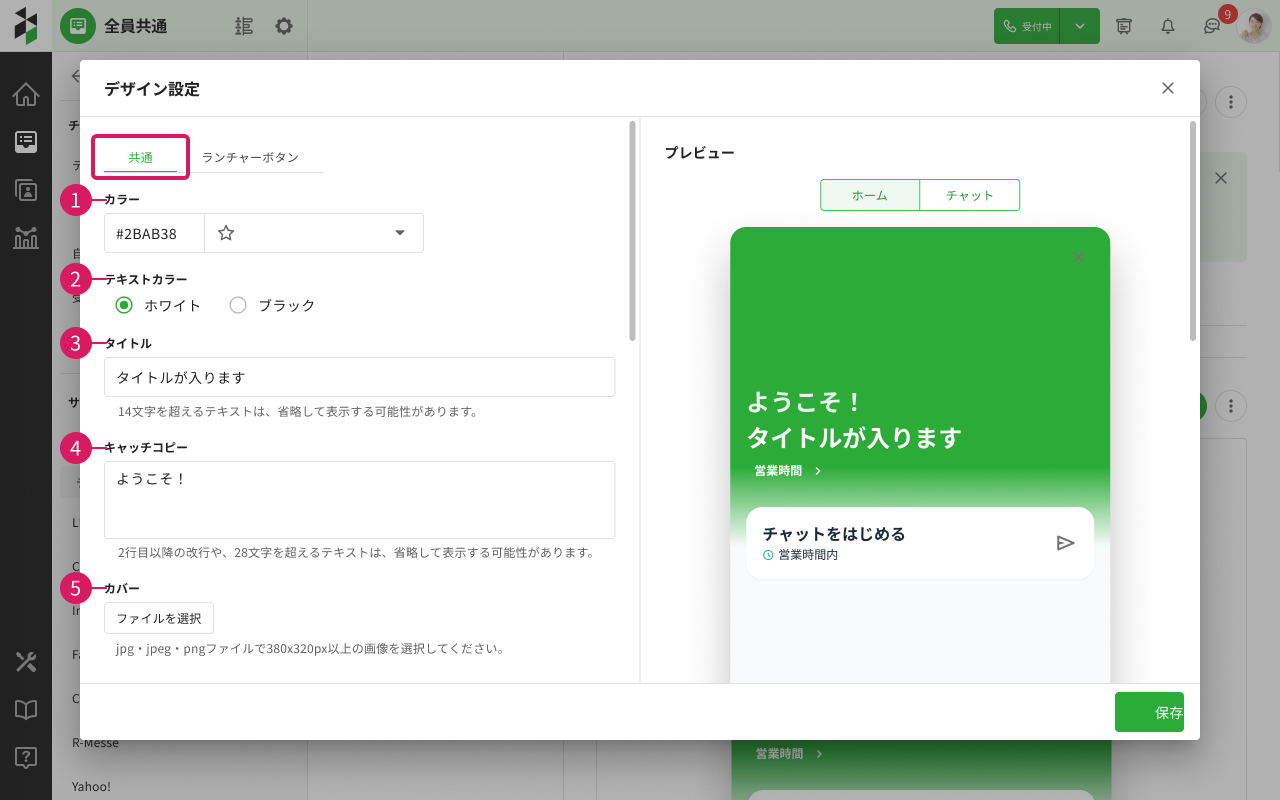The height and width of the screenshot is (800, 1280).
Task: Click the タイトル text input field
Action: click(359, 378)
